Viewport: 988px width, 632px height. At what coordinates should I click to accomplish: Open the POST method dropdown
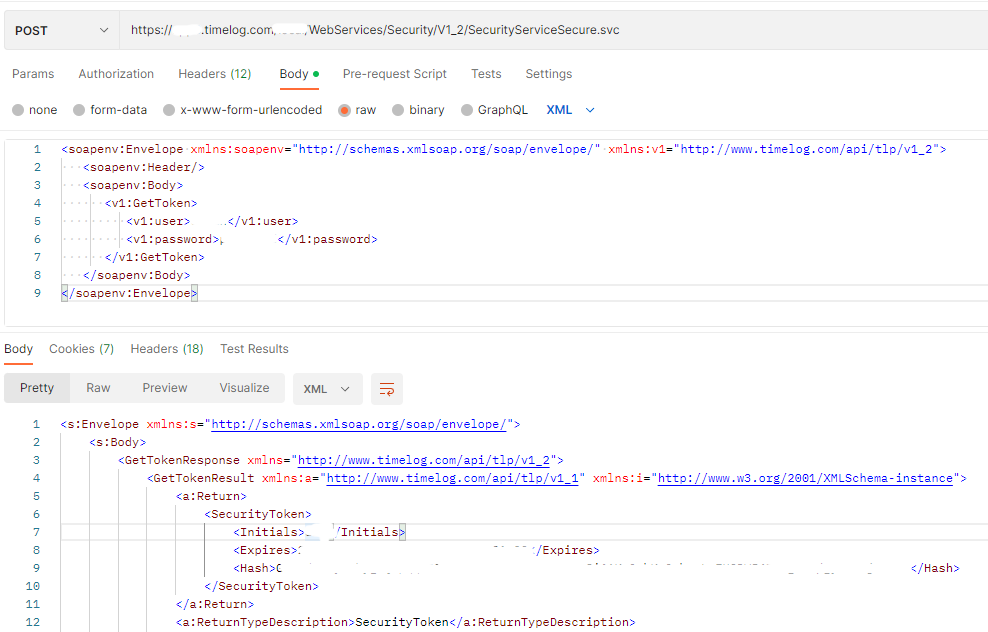click(x=60, y=31)
